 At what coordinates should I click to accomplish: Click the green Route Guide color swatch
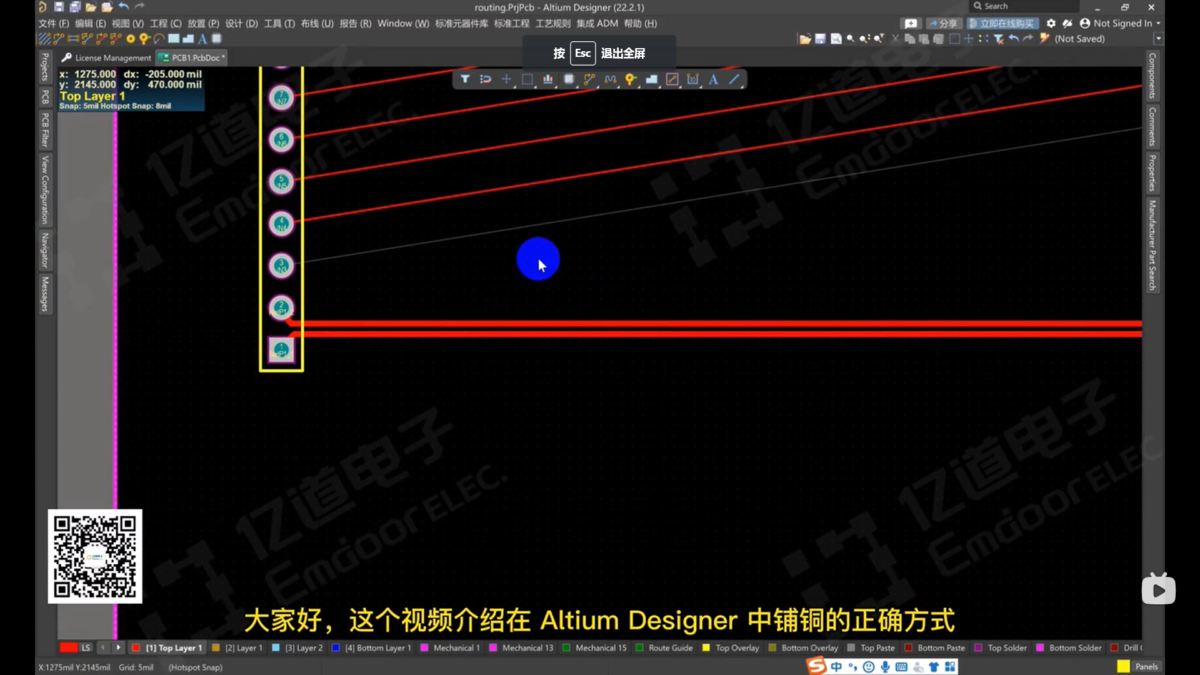[x=639, y=648]
